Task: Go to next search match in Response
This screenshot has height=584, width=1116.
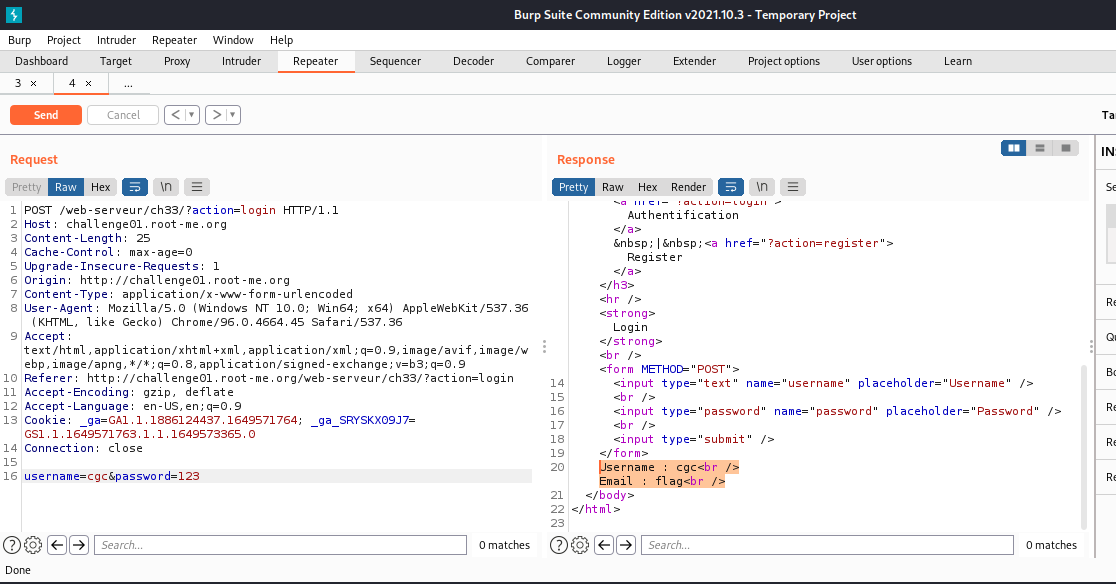Action: pos(626,545)
